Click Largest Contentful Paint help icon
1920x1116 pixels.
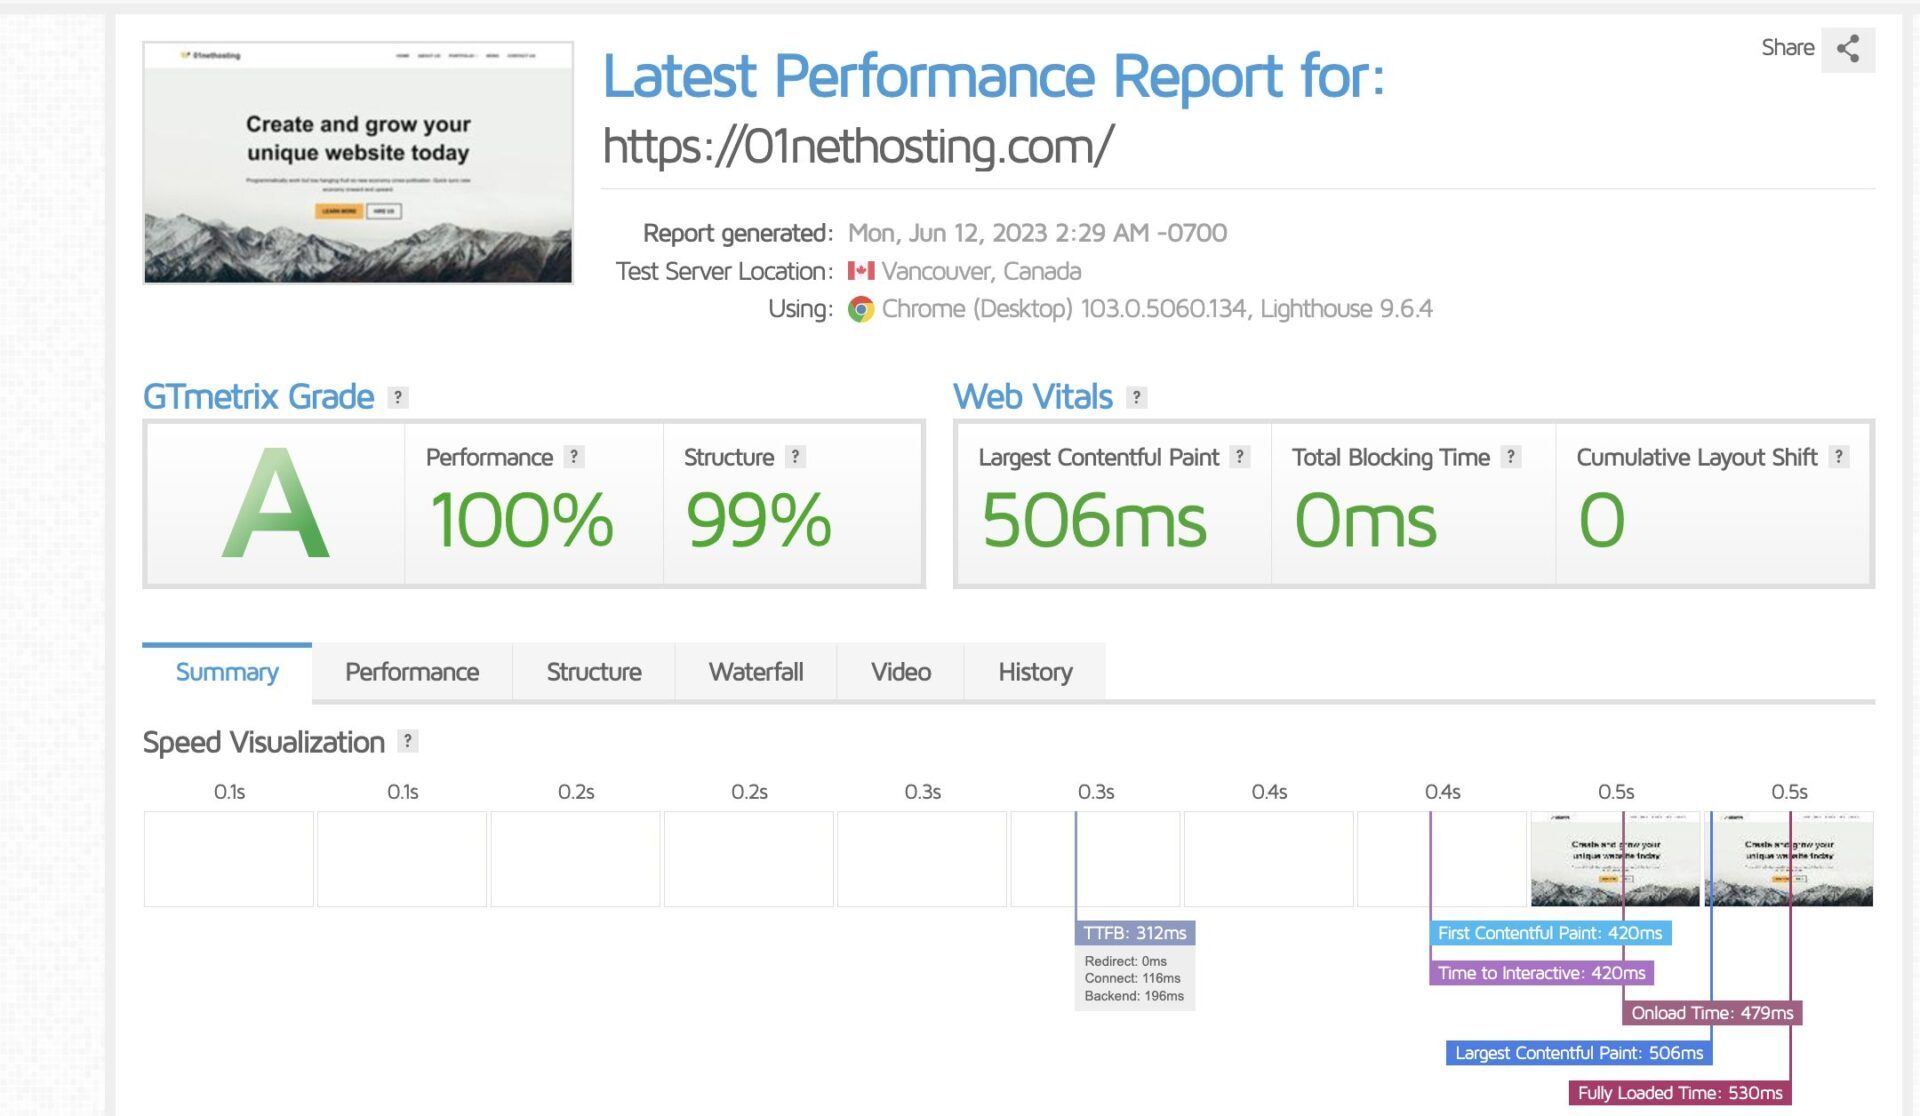click(1240, 457)
